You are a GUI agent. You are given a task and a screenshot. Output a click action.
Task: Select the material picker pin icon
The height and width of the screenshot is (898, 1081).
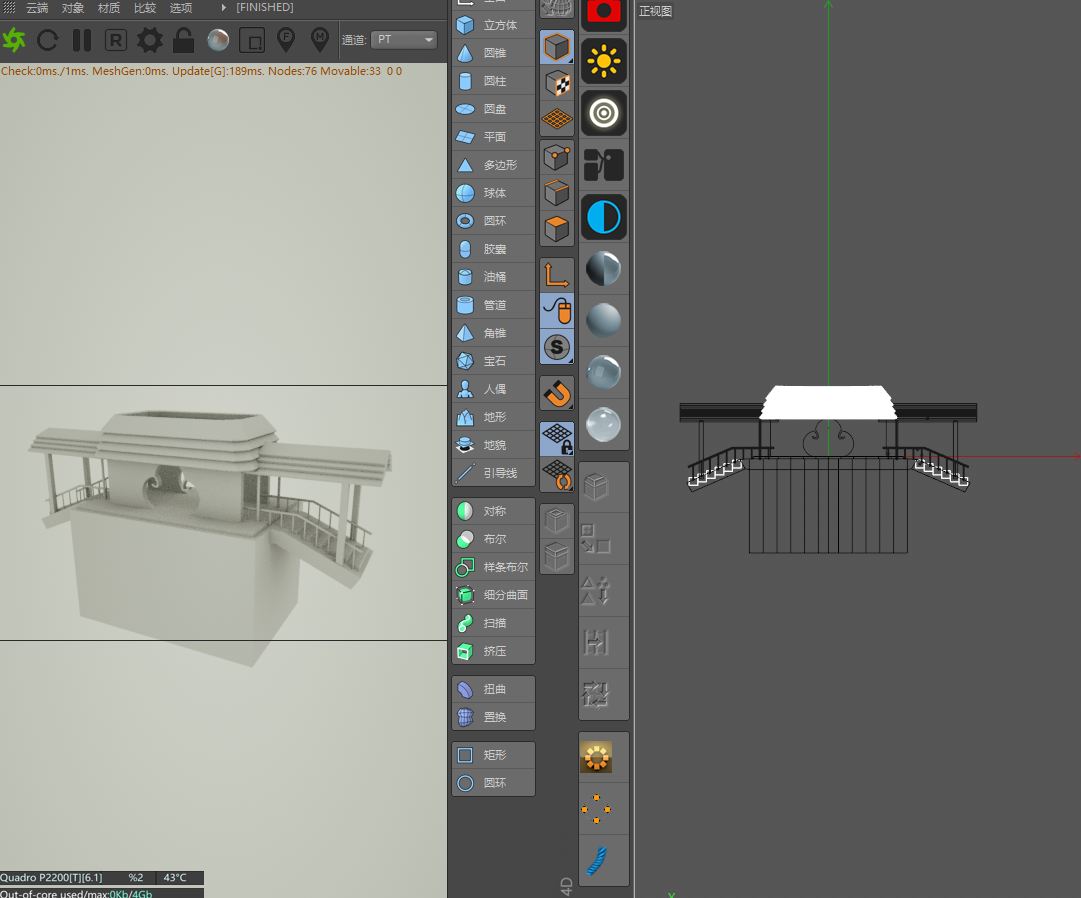tap(320, 40)
